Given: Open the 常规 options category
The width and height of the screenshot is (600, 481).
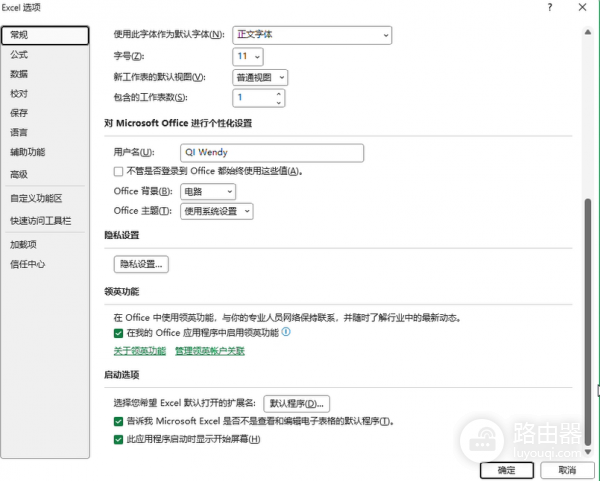Looking at the screenshot, I should (x=45, y=35).
